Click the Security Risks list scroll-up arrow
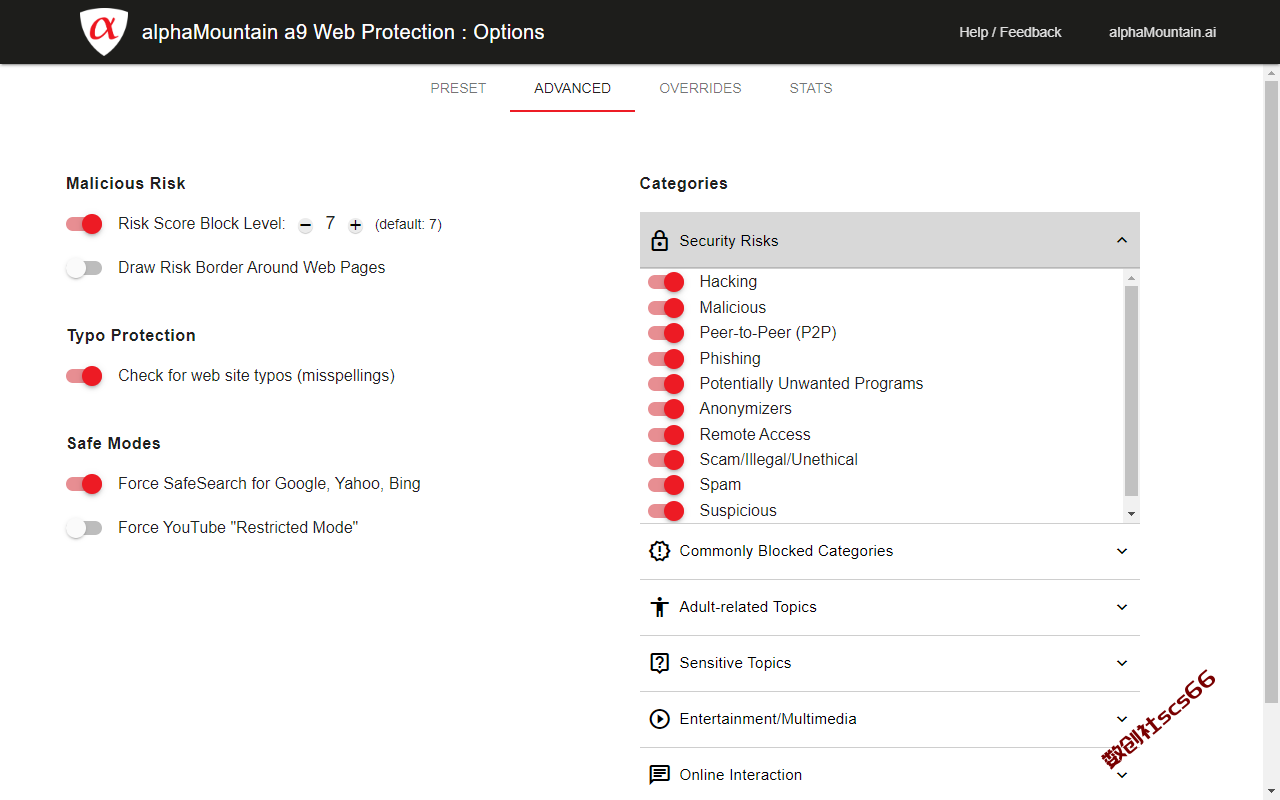 (1132, 278)
